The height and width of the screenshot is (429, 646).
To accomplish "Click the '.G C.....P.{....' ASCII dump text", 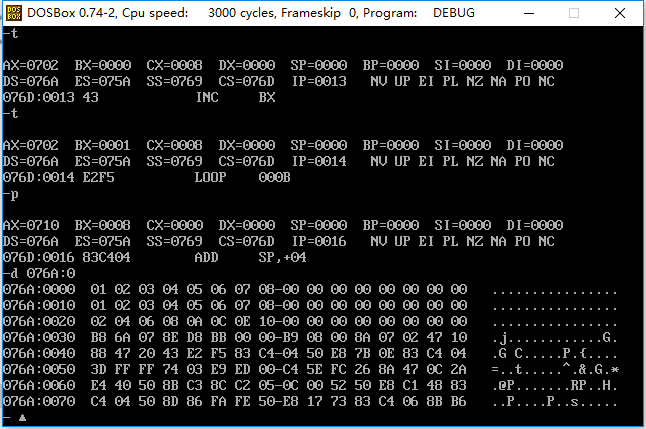I will coord(555,353).
